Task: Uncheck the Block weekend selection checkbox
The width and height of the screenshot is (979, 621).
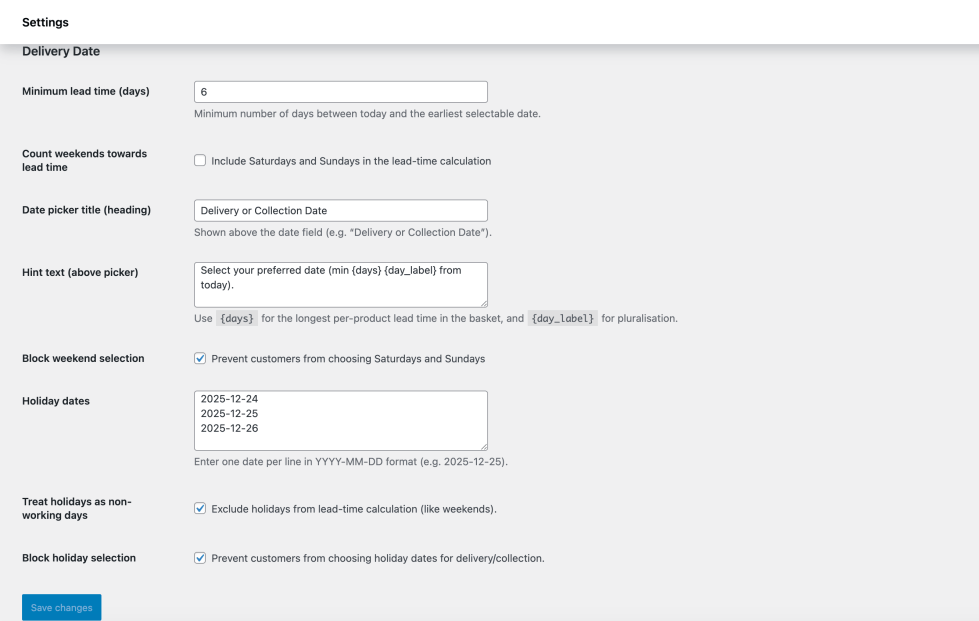Action: 200,358
